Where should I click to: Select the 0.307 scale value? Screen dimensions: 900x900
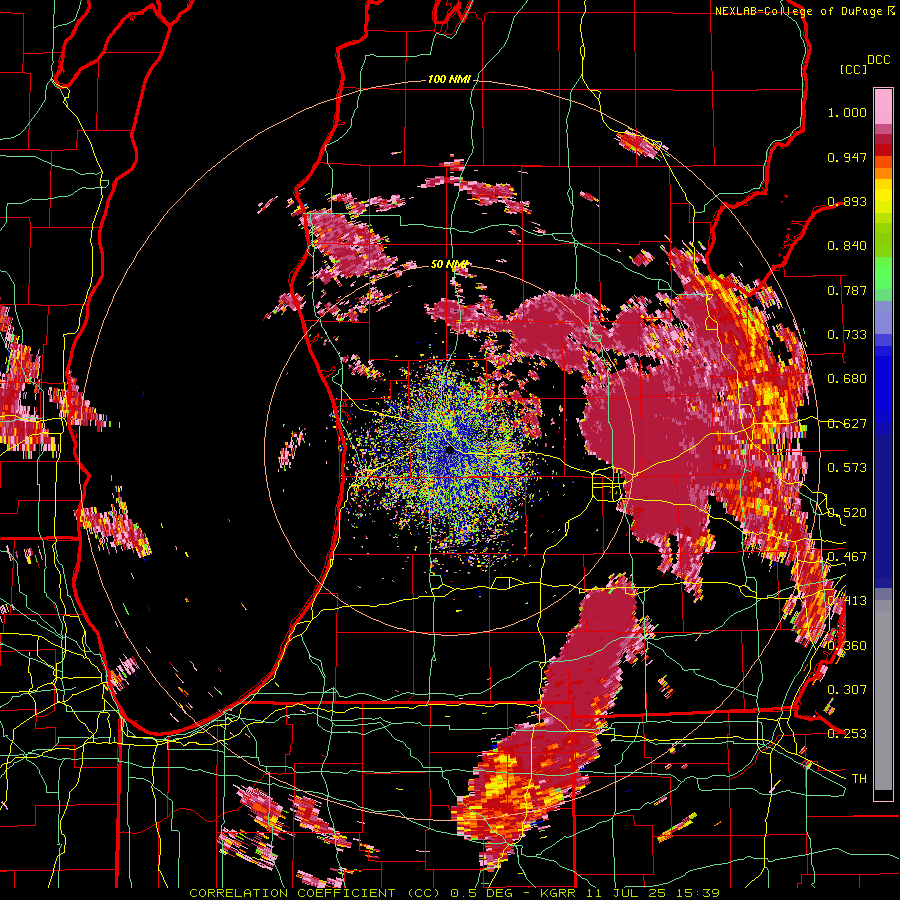pyautogui.click(x=847, y=690)
